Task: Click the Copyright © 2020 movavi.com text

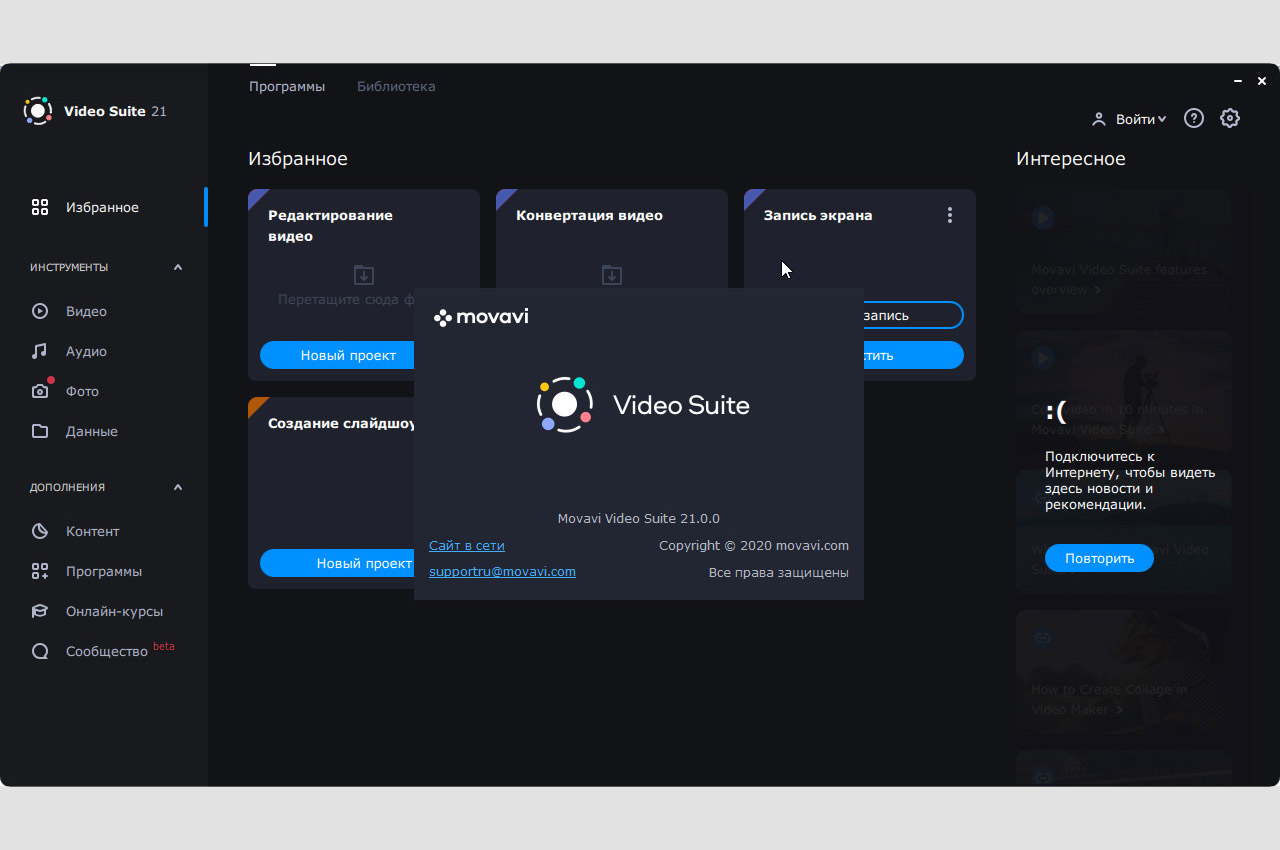Action: click(x=754, y=545)
